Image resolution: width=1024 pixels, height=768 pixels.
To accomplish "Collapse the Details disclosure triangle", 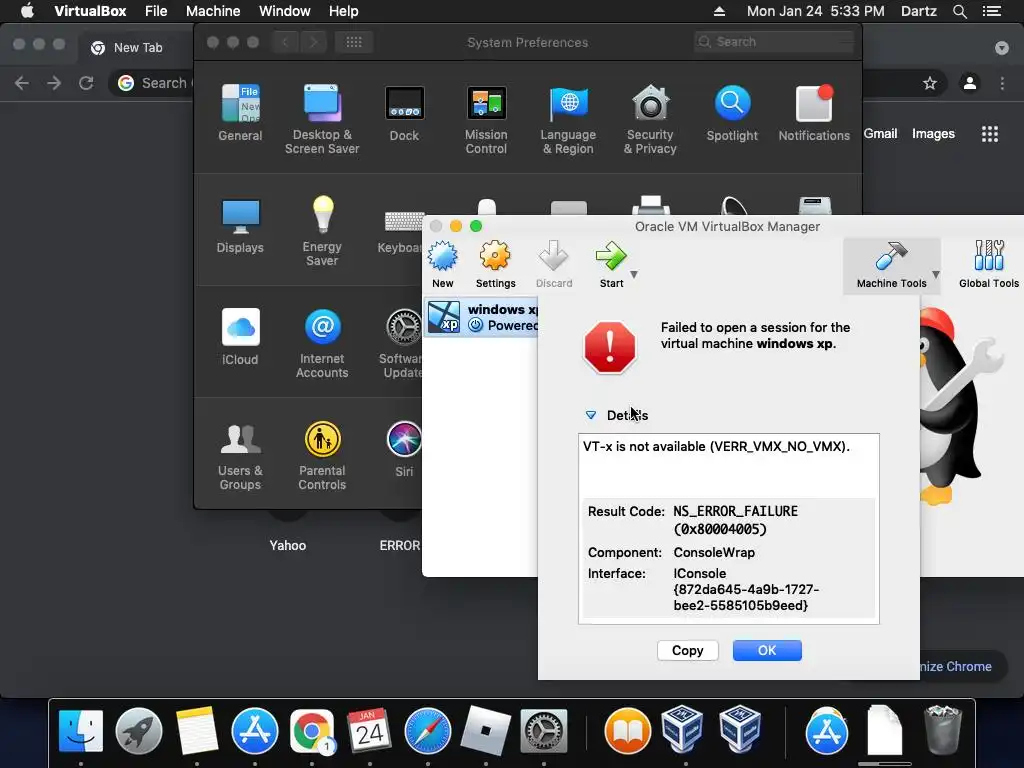I will point(591,415).
